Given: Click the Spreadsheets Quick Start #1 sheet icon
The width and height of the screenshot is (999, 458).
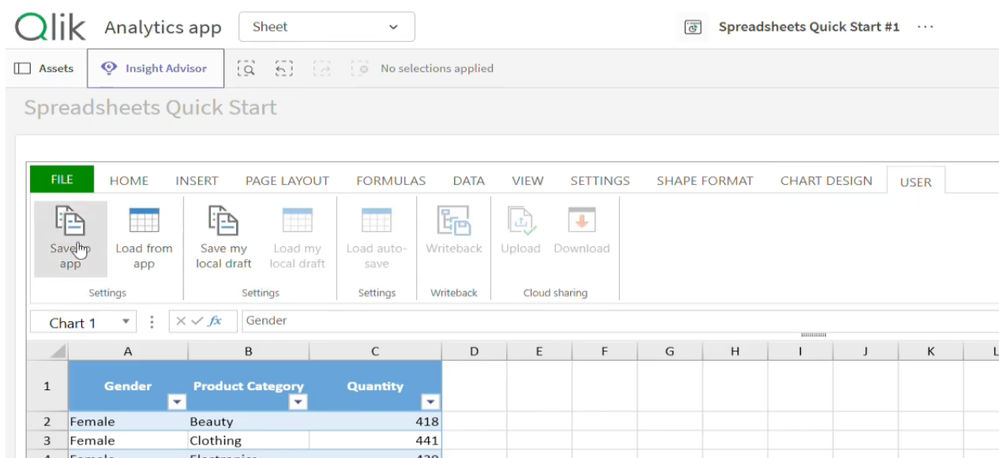Looking at the screenshot, I should click(693, 27).
